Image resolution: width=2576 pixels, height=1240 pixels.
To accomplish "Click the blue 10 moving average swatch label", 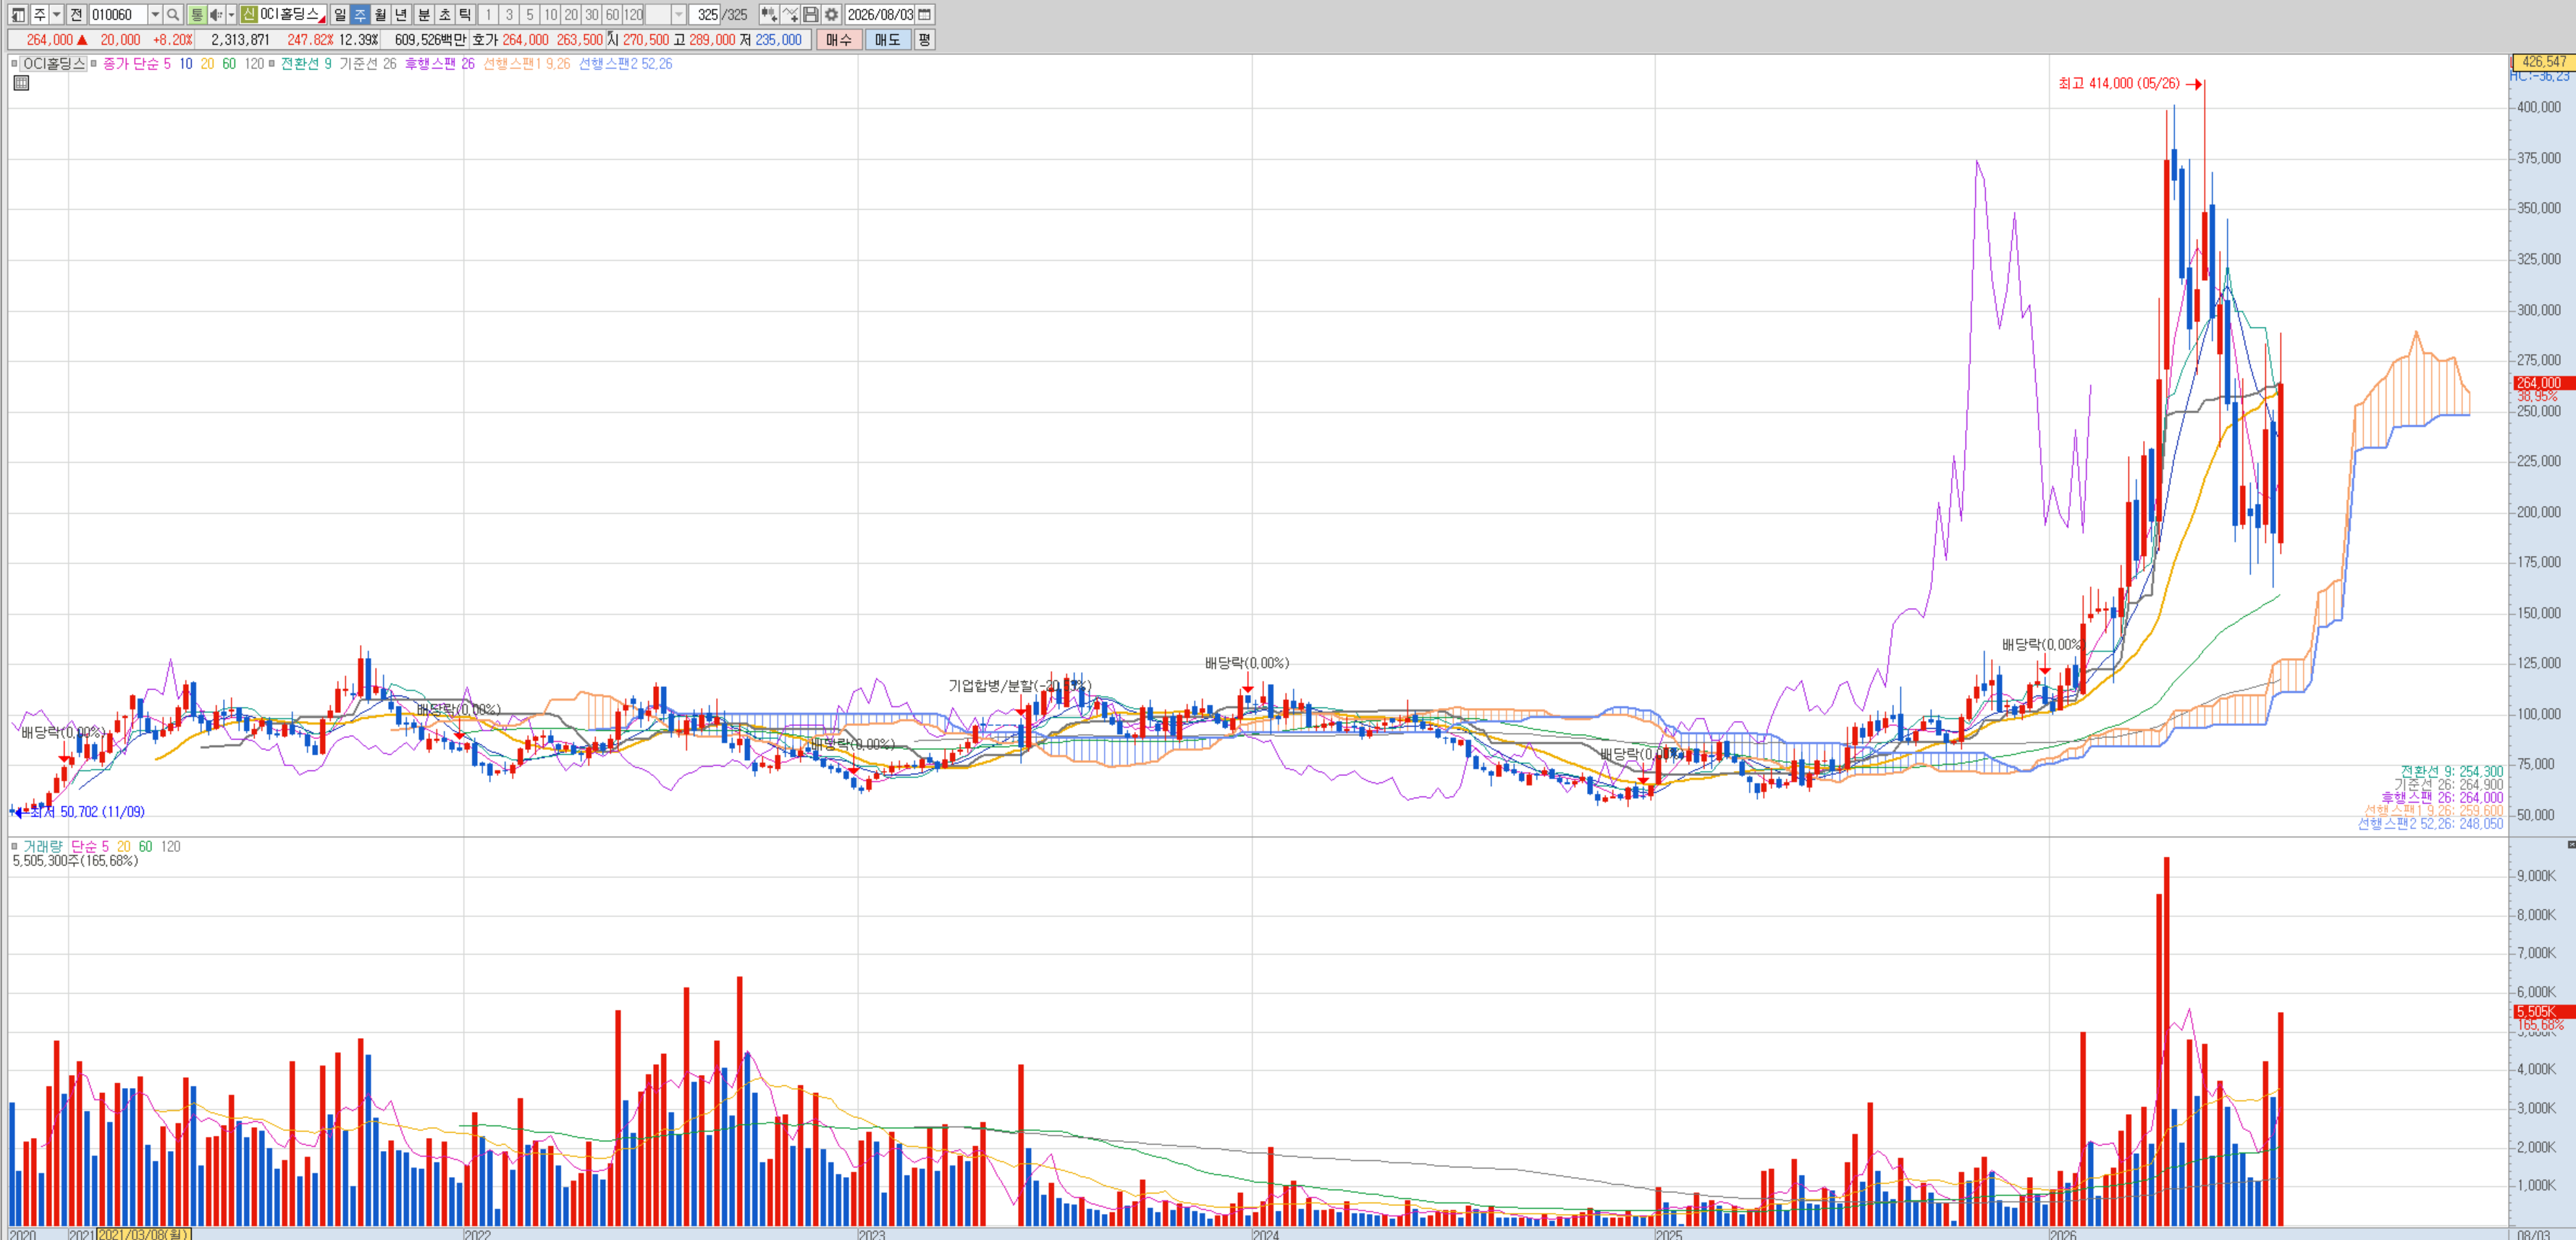I will 186,64.
